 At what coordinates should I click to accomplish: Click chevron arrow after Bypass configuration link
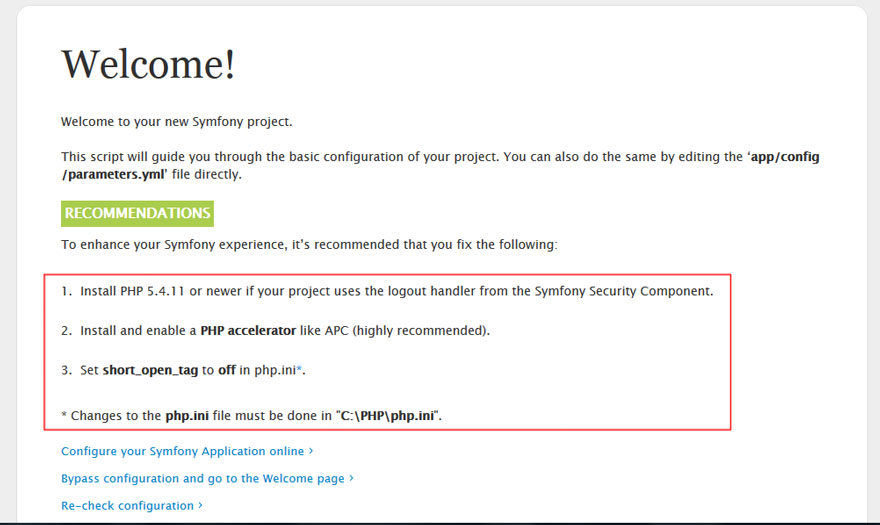click(x=351, y=478)
